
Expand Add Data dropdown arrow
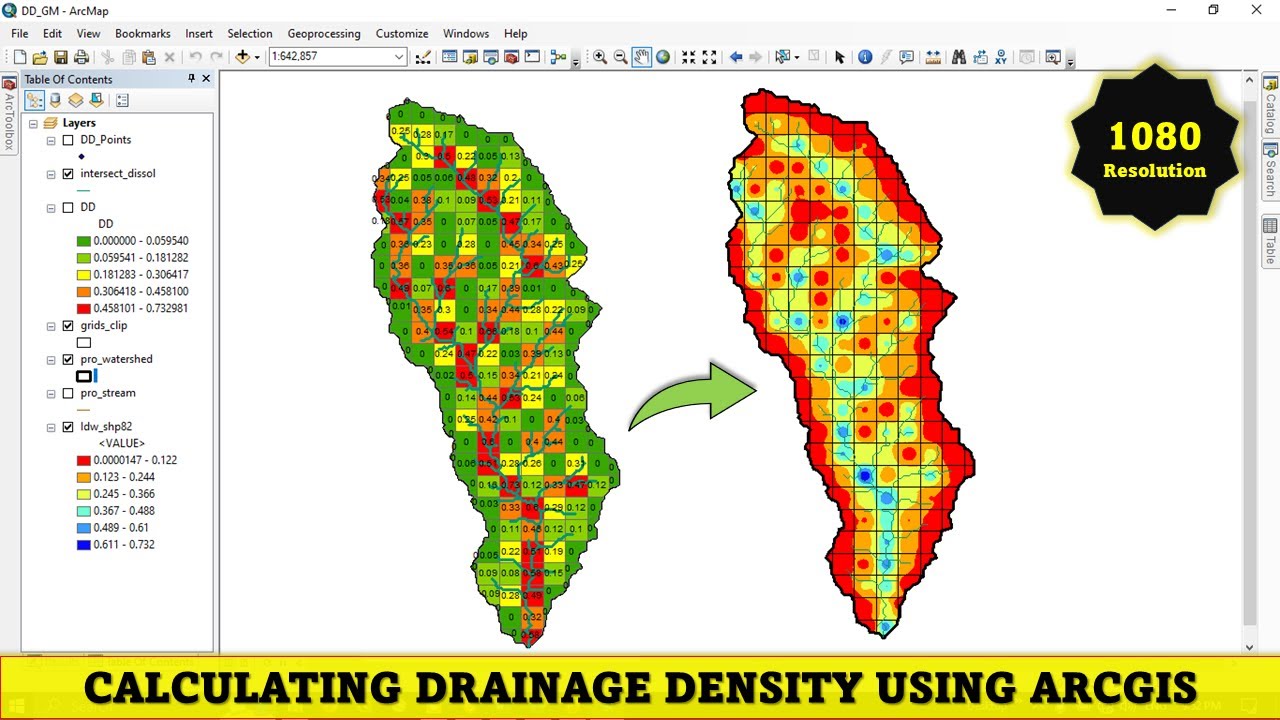[x=257, y=57]
